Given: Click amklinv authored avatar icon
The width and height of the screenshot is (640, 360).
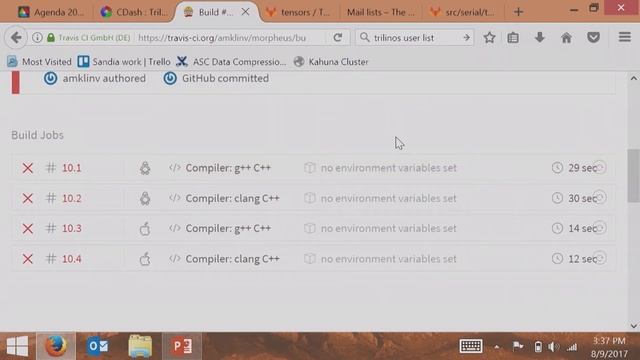Looking at the screenshot, I should pos(51,78).
